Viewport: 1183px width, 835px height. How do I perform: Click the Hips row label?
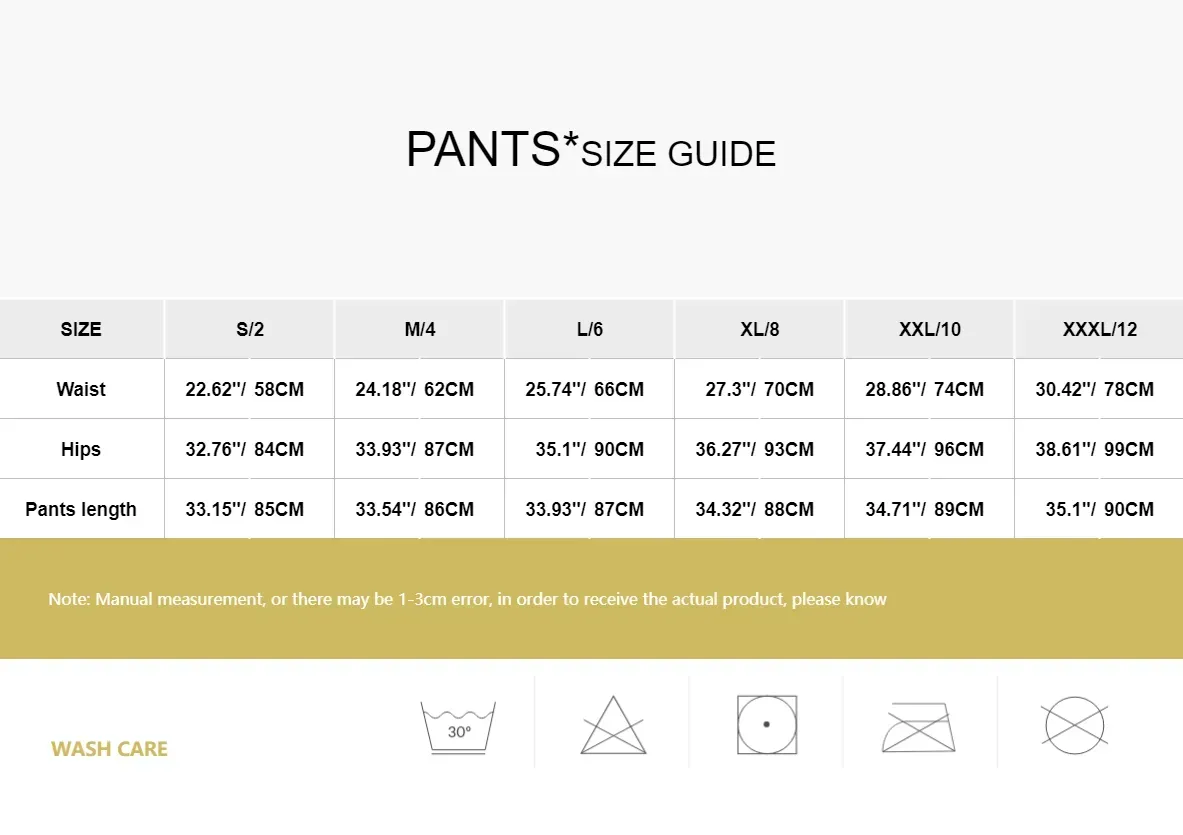pyautogui.click(x=81, y=449)
